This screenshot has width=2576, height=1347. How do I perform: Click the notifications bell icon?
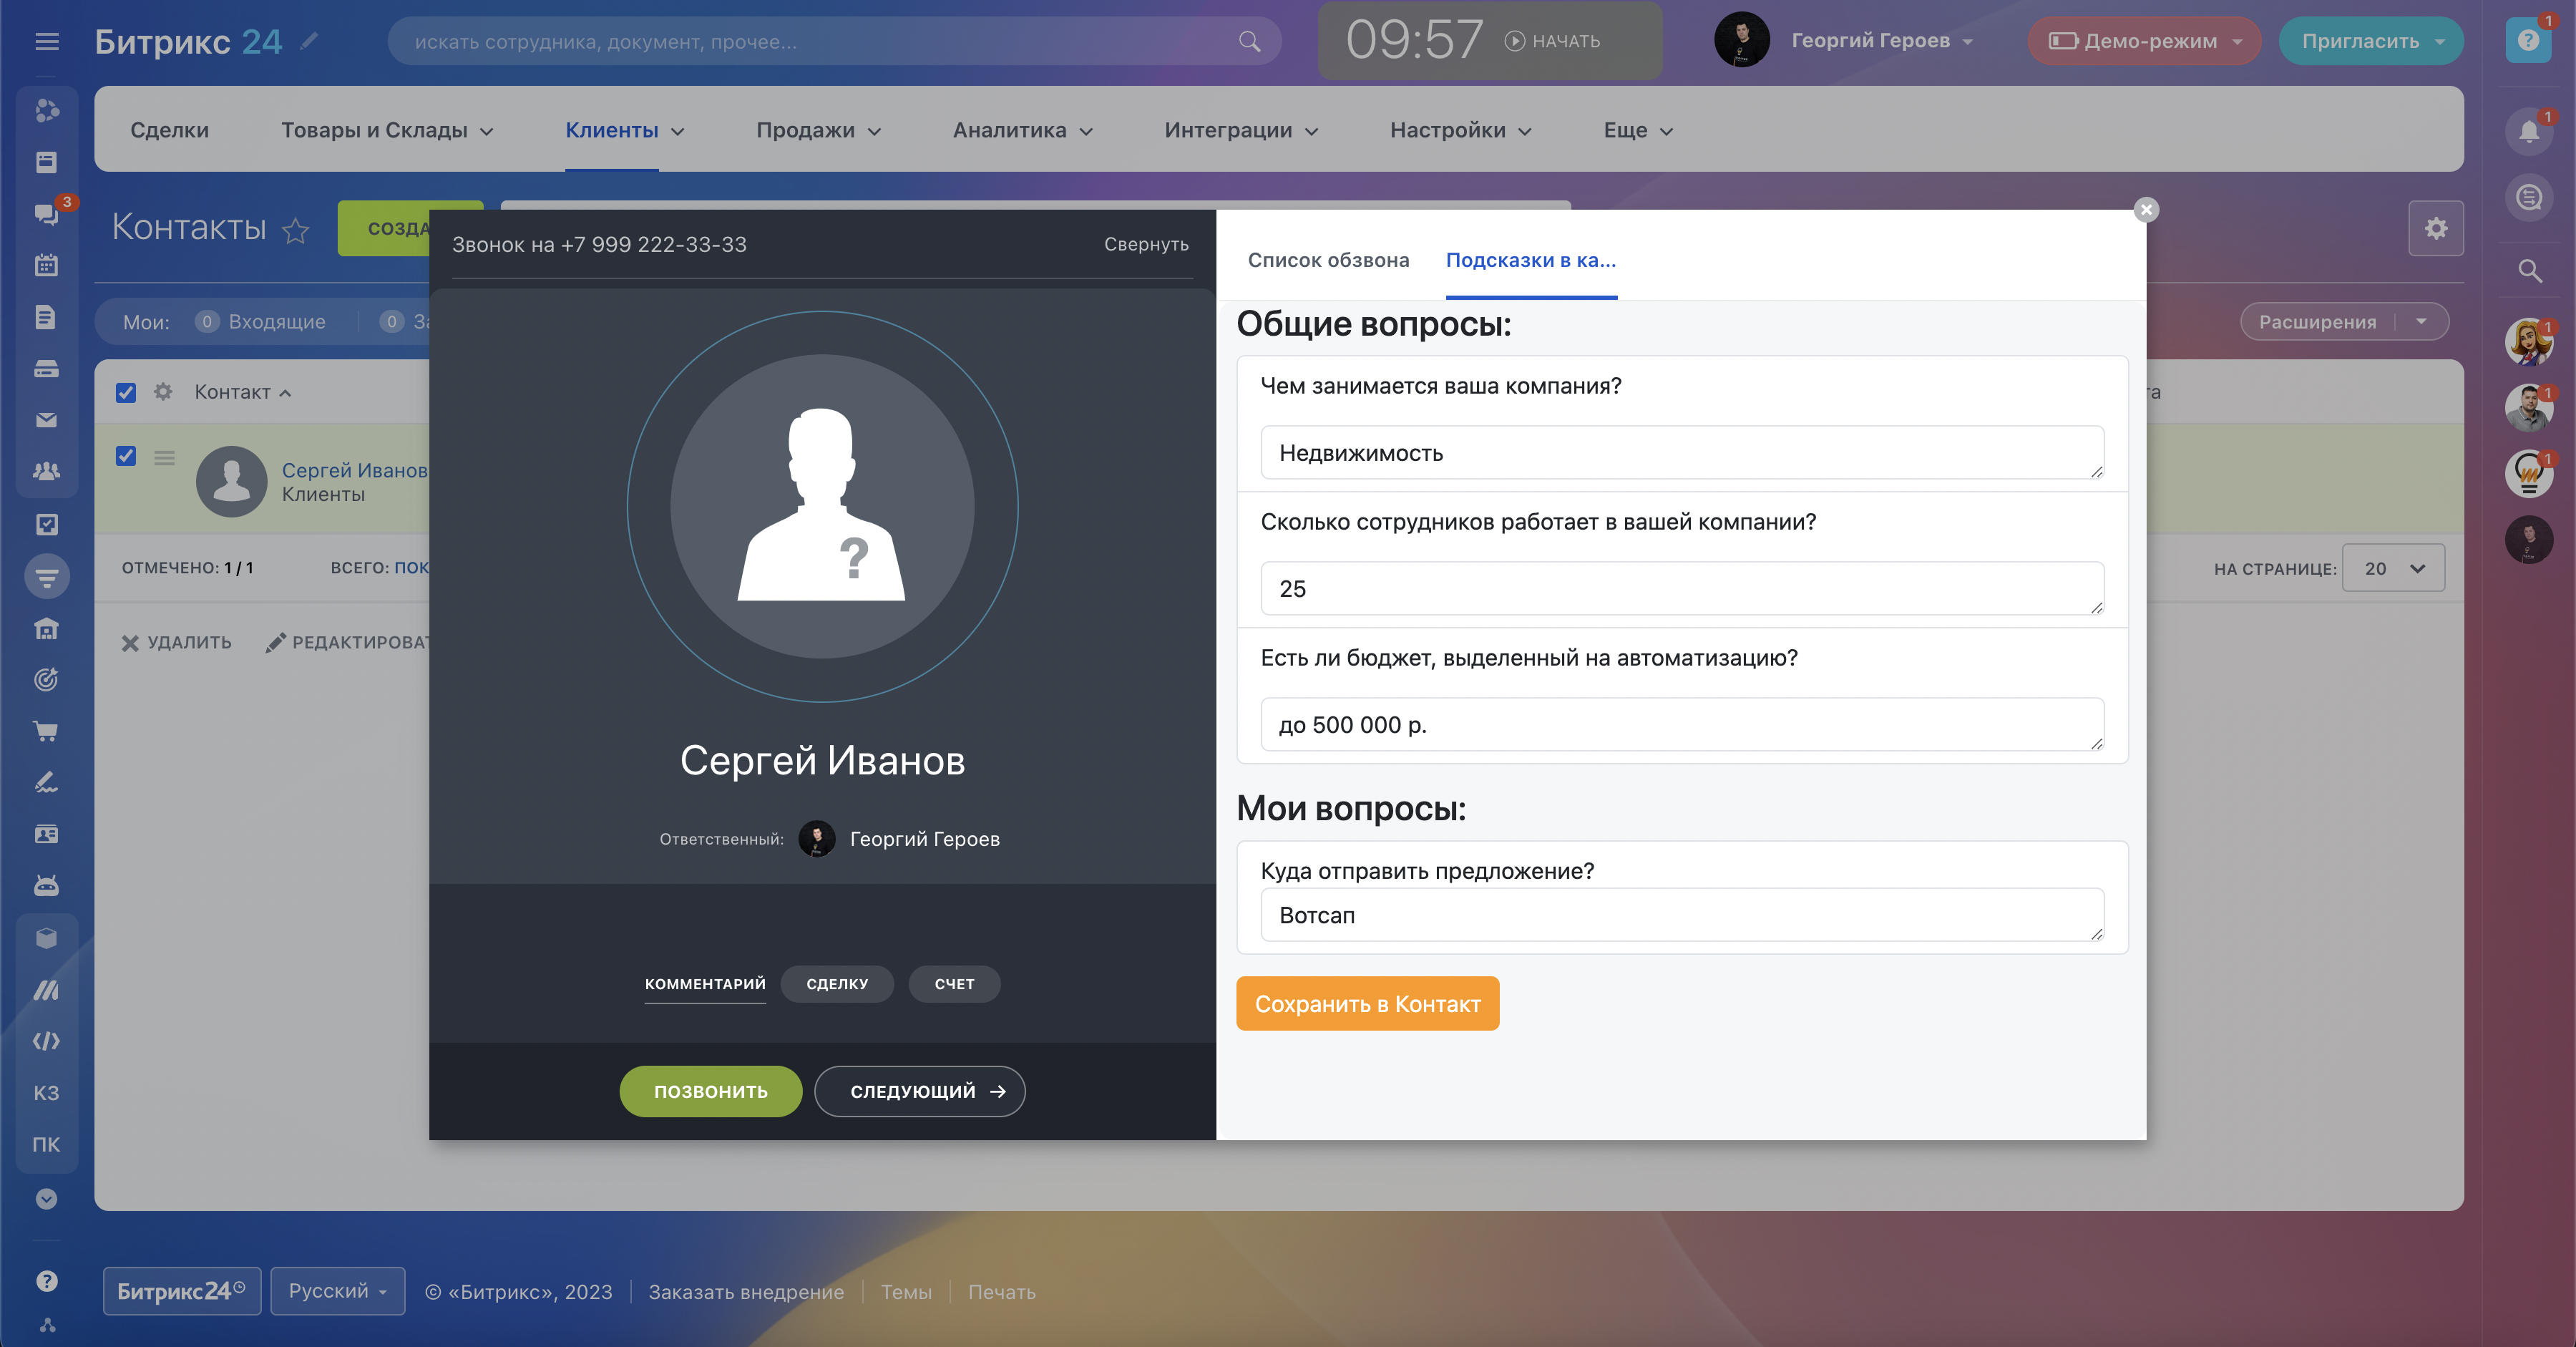tap(2528, 132)
